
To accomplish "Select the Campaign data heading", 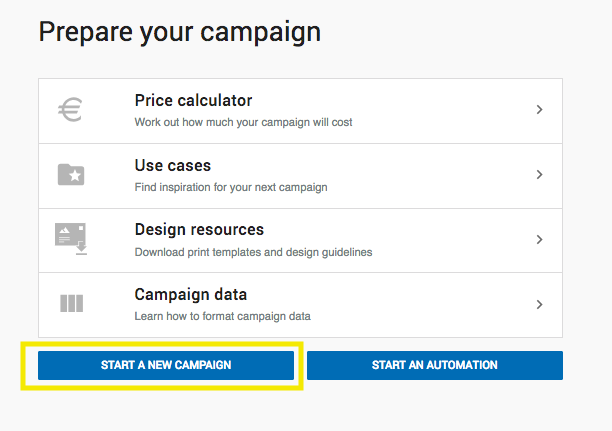I will point(190,295).
